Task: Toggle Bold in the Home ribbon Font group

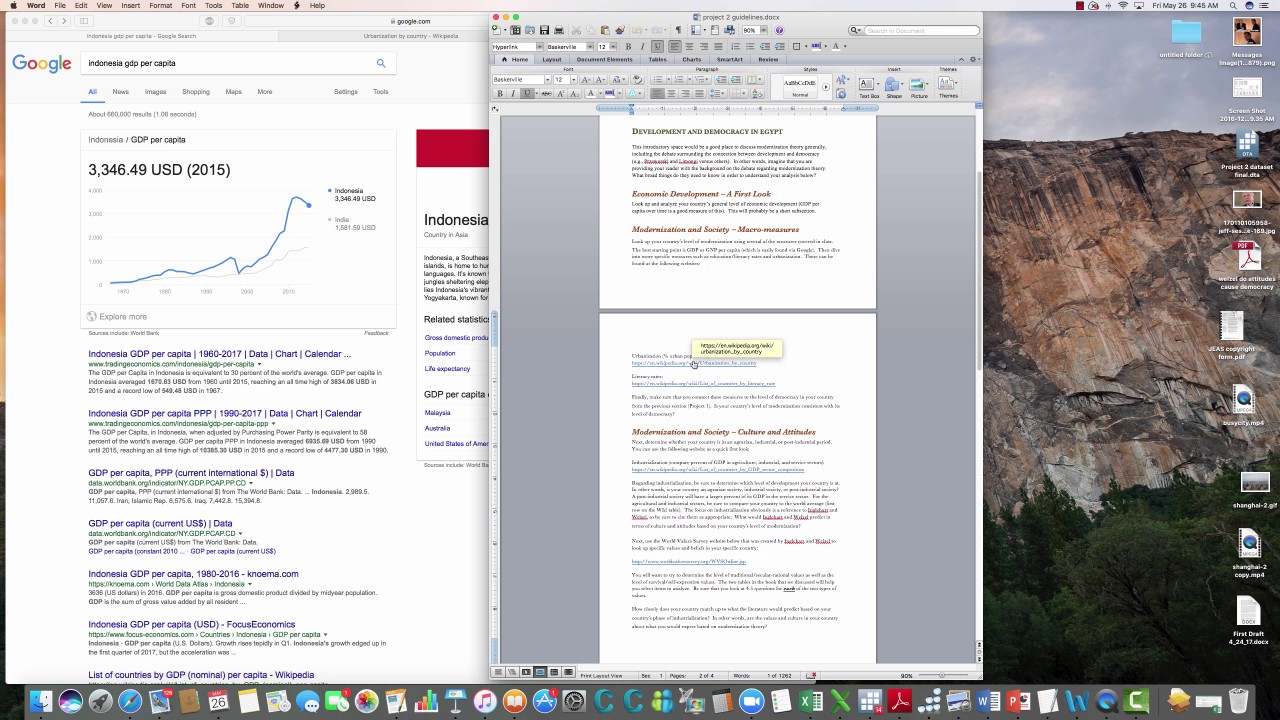Action: (x=500, y=93)
